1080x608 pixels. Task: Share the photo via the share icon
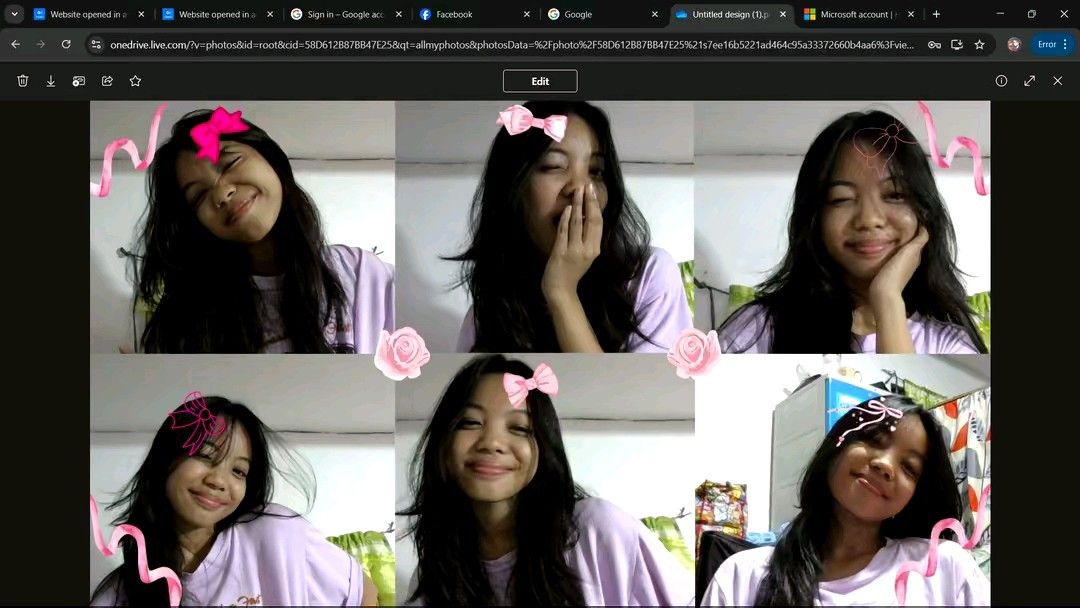pos(107,81)
